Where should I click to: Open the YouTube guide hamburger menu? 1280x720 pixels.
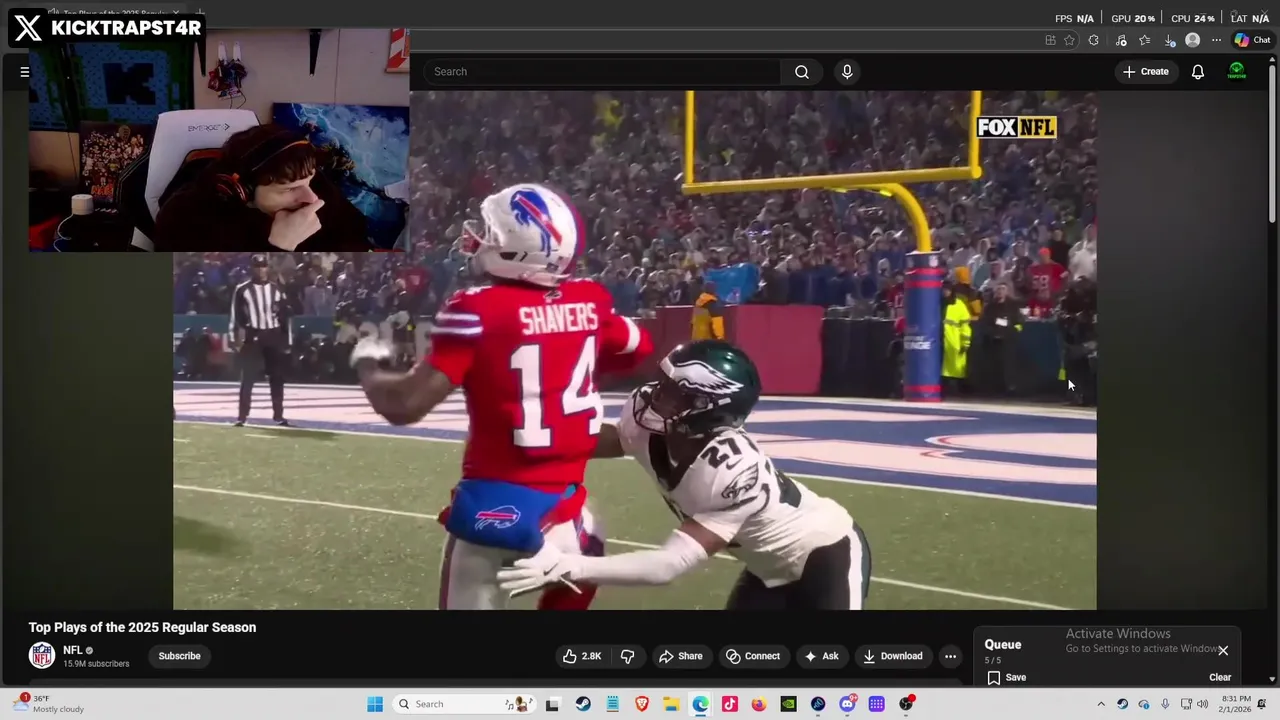tap(25, 72)
